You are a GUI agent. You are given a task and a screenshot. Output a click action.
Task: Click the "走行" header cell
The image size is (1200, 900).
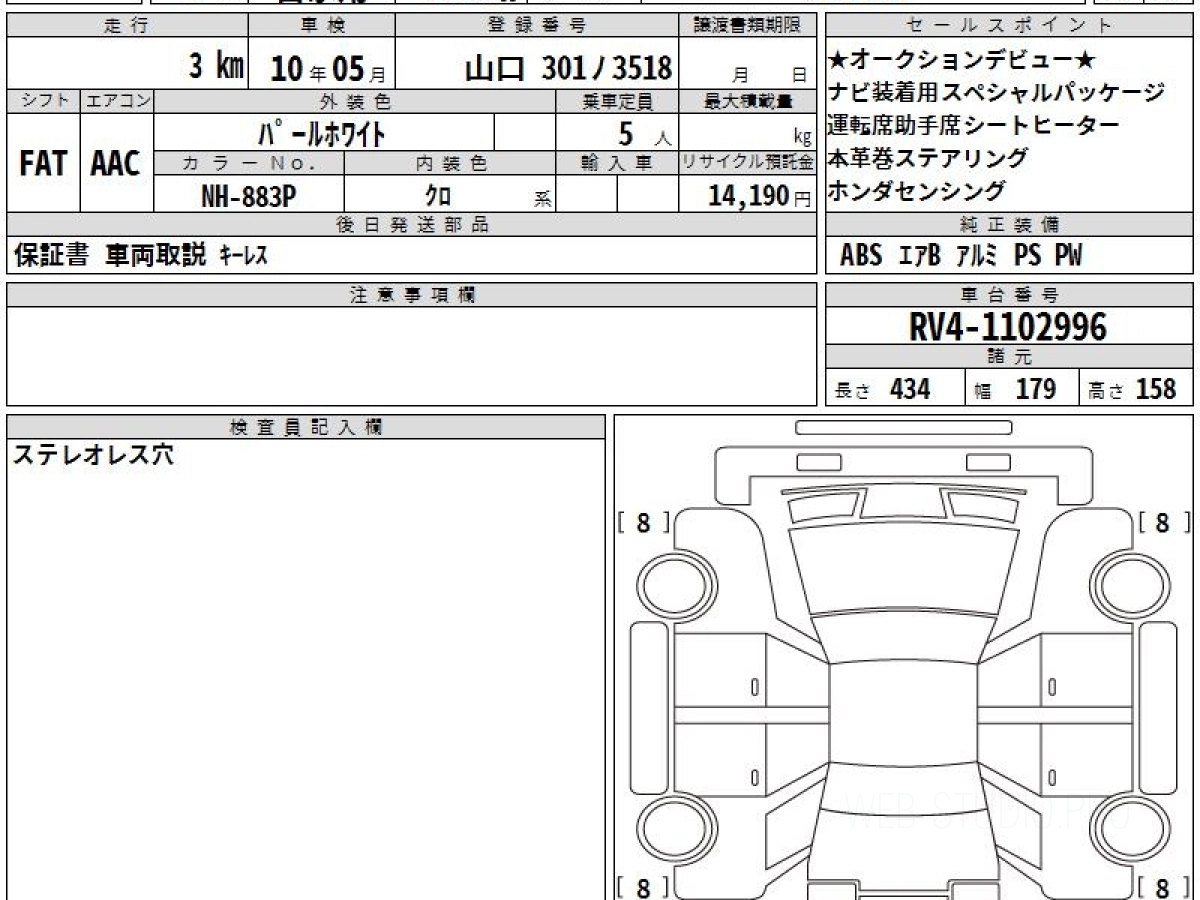(126, 26)
